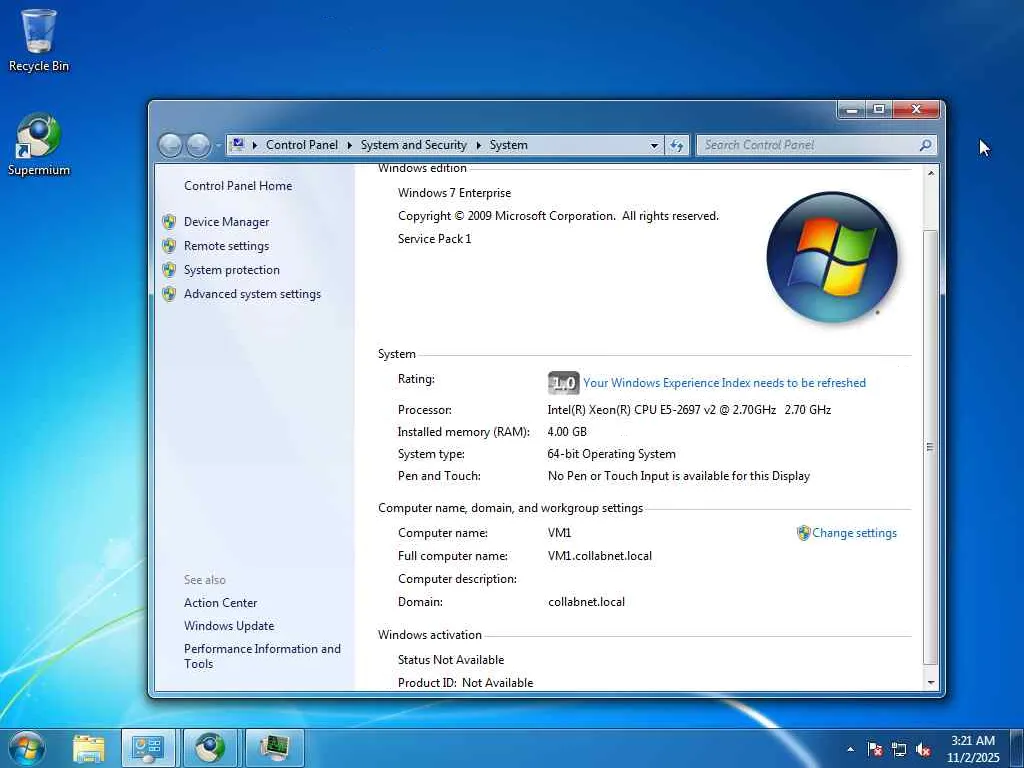Click the 4.00 GB memory value

(567, 432)
